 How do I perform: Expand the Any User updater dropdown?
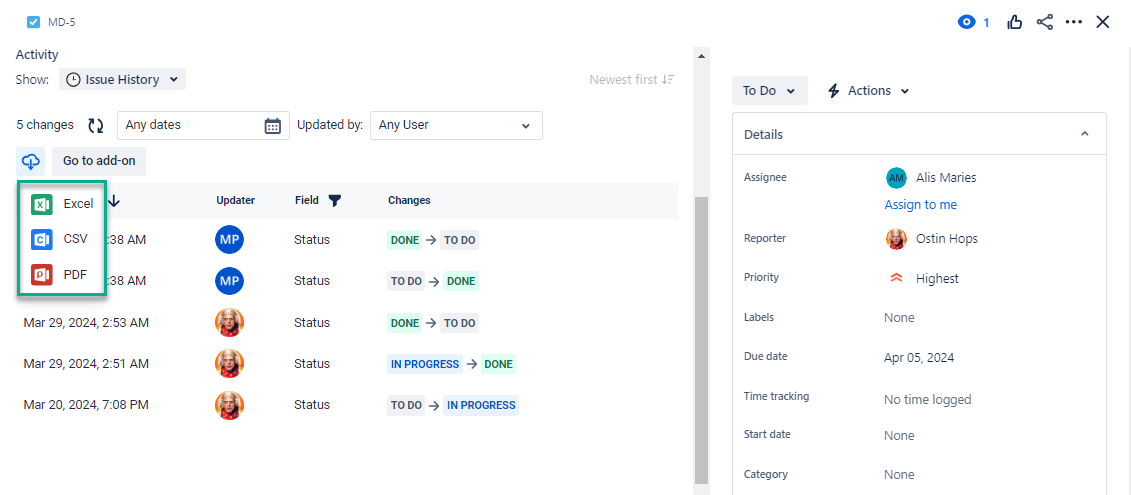click(x=456, y=125)
